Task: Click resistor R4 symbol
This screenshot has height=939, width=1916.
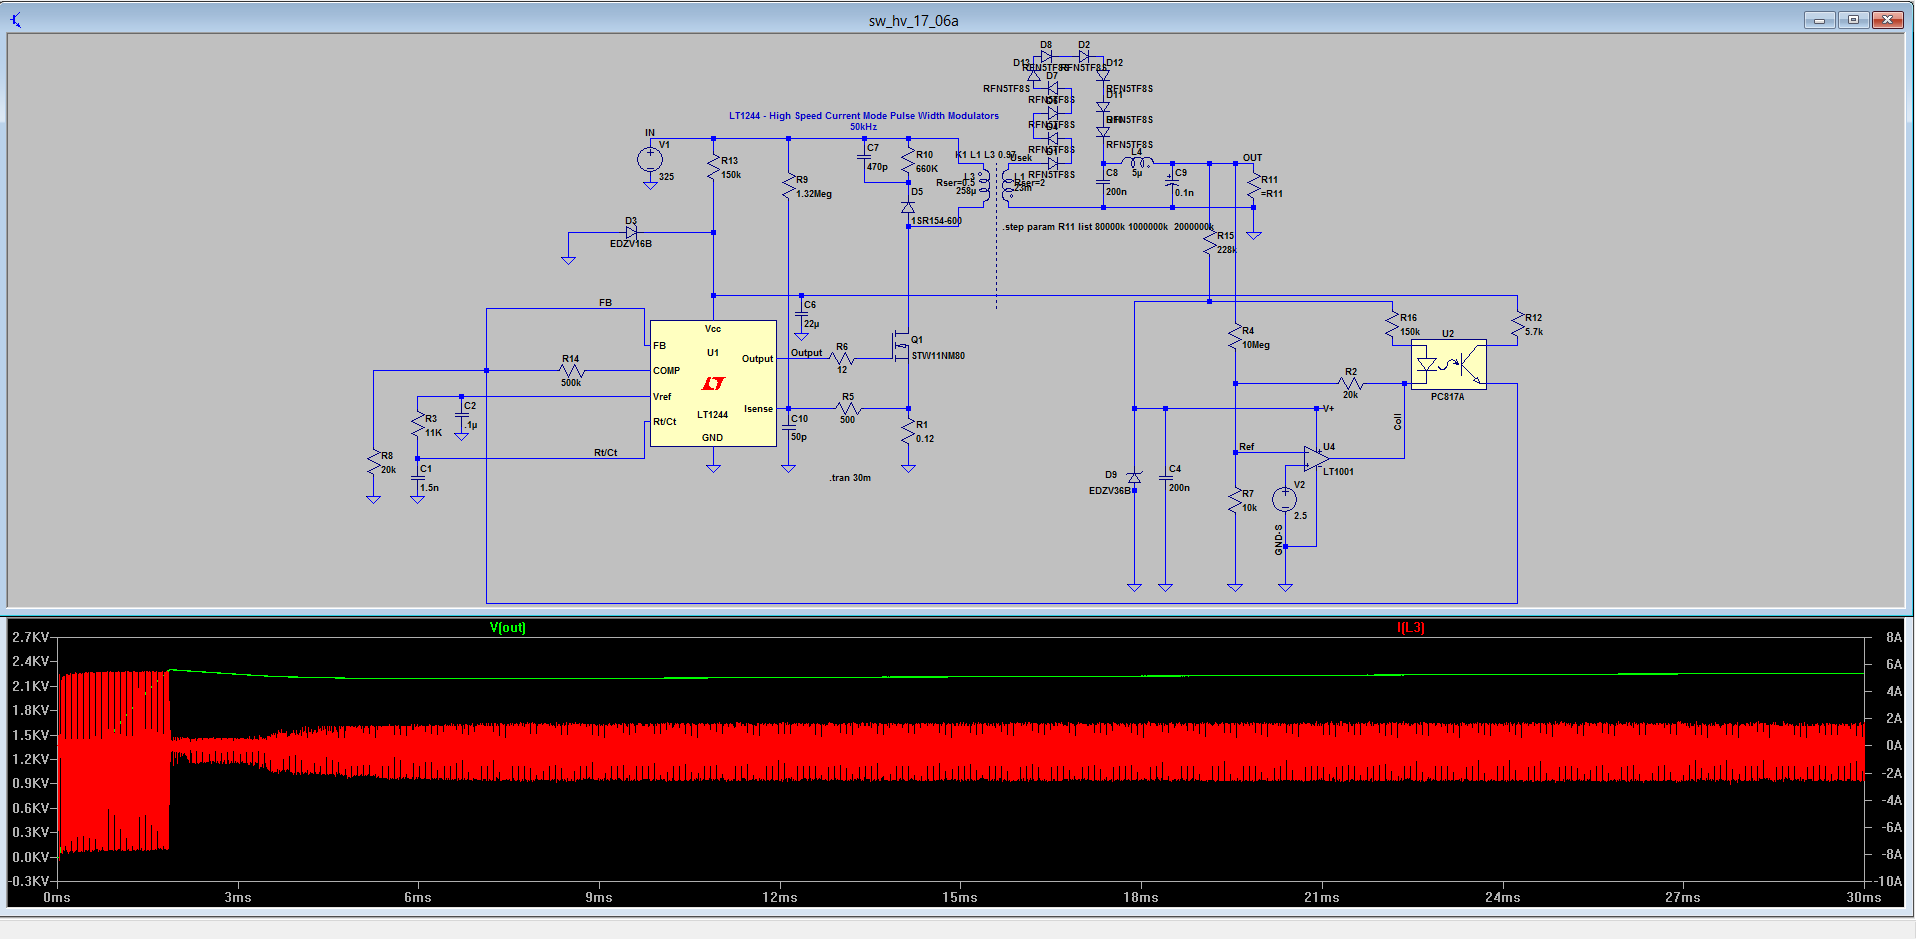Action: (1235, 337)
